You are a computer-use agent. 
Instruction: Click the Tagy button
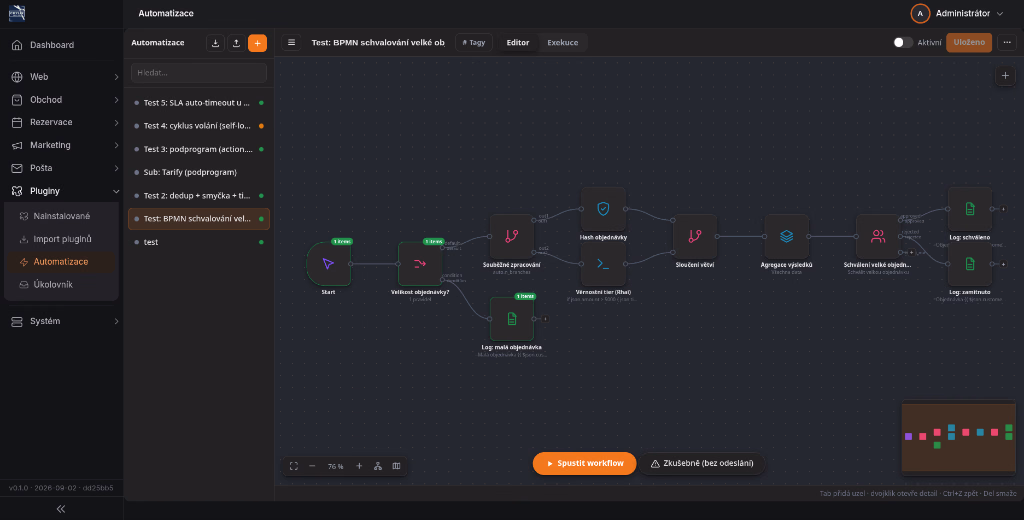473,42
